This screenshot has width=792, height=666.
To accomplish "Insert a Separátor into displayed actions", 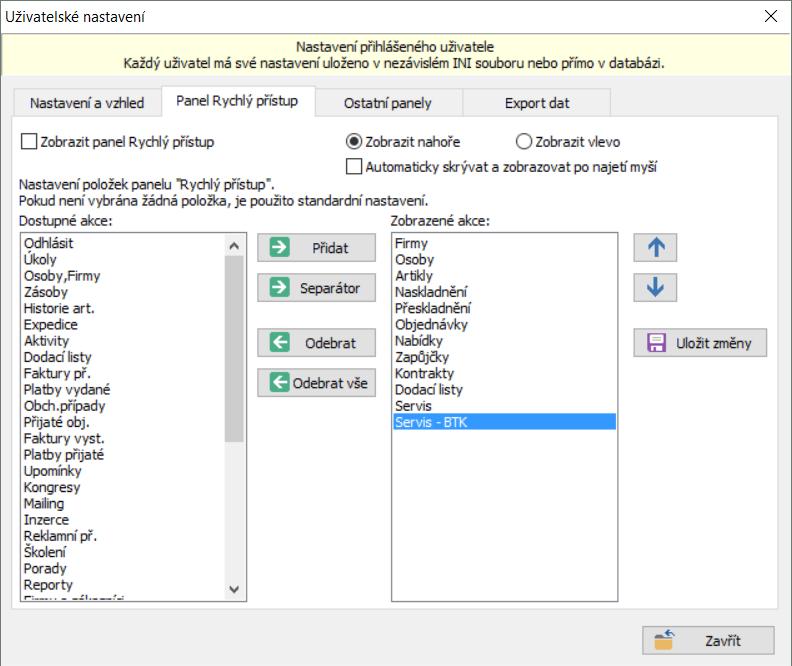I will (316, 288).
